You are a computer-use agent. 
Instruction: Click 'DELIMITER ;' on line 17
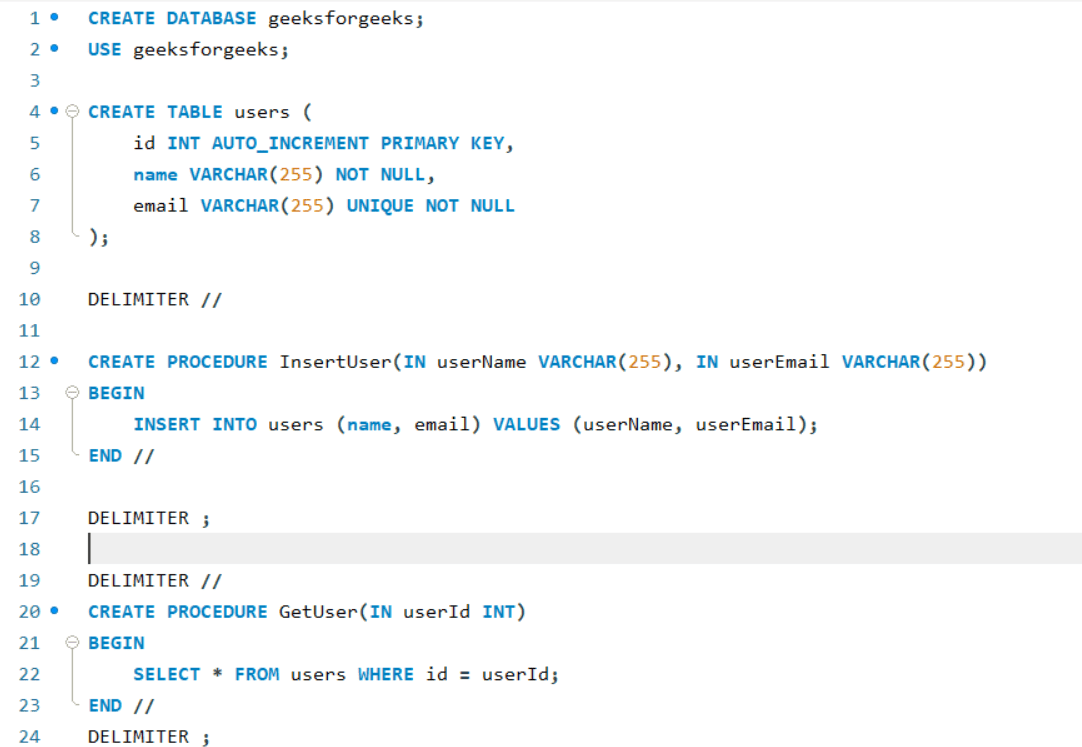tap(148, 518)
